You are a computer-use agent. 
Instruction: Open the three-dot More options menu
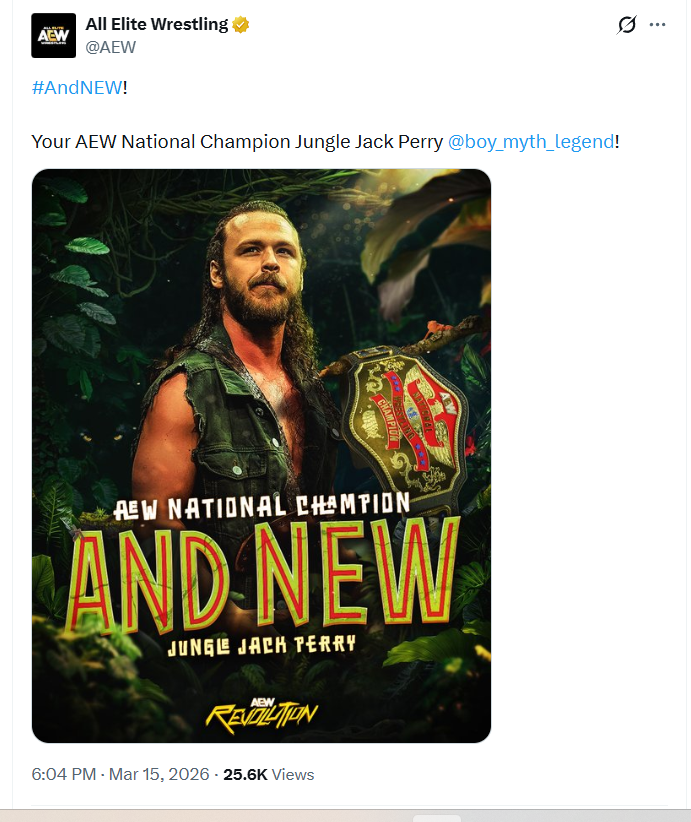click(657, 25)
